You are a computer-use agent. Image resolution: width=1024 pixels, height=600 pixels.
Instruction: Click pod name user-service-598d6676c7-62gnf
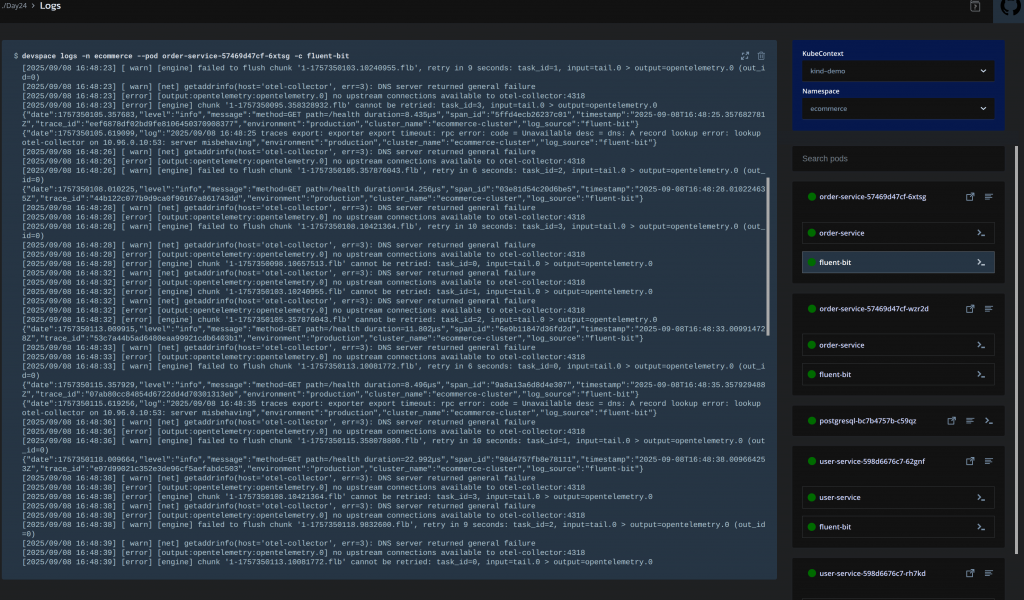[x=872, y=461]
